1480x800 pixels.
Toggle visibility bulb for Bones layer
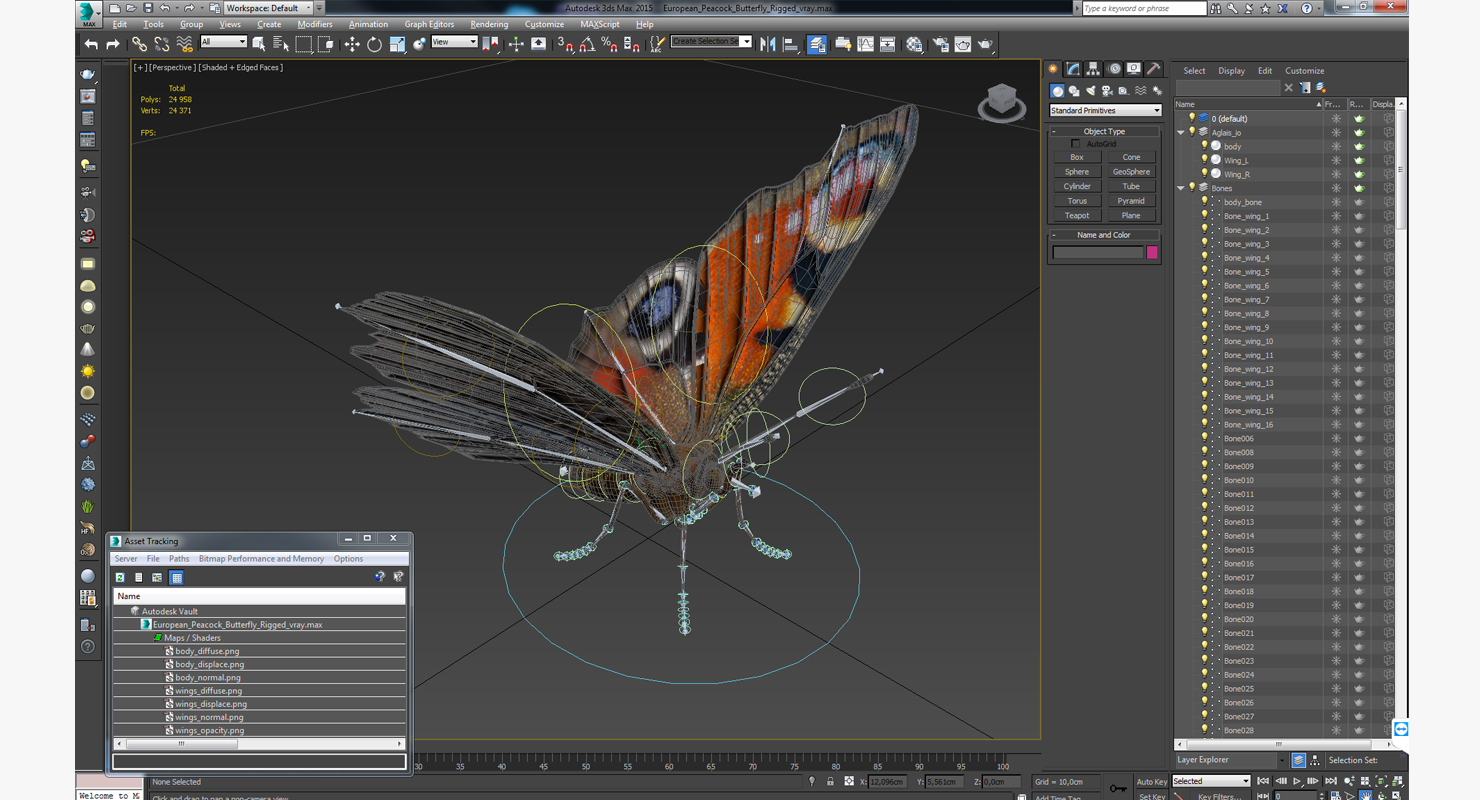tap(1192, 188)
